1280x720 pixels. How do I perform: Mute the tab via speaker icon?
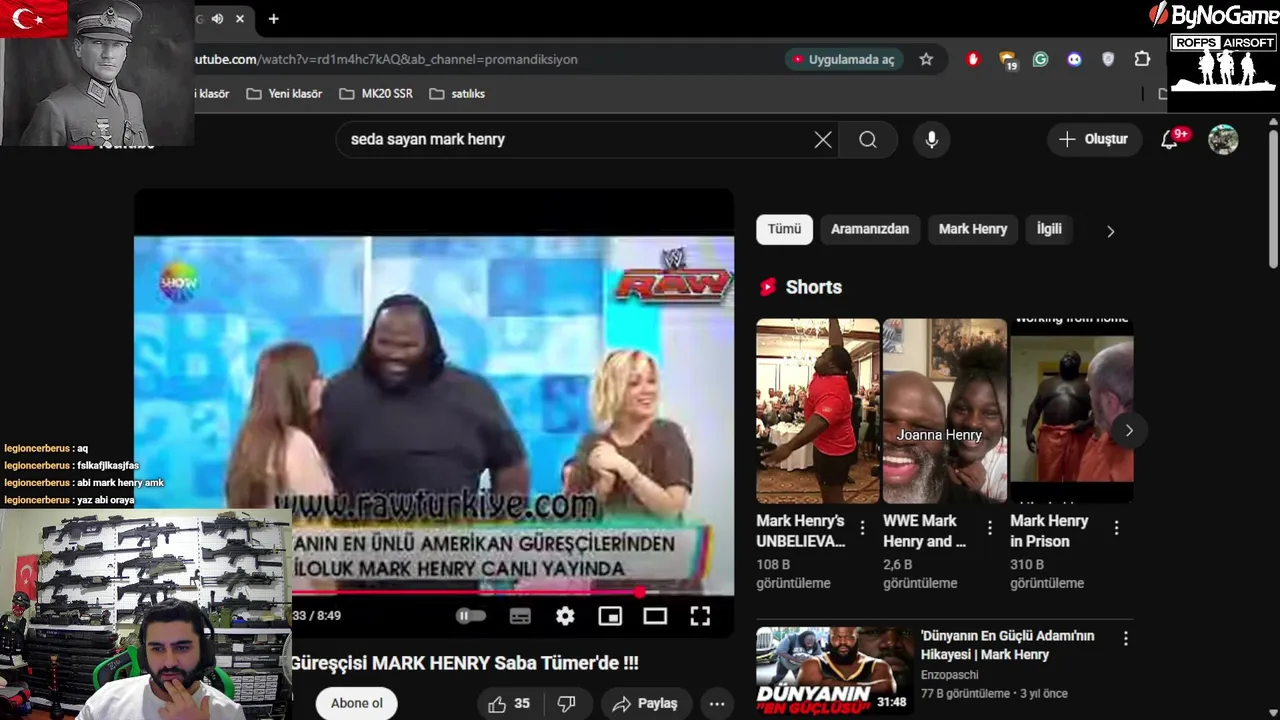click(217, 19)
